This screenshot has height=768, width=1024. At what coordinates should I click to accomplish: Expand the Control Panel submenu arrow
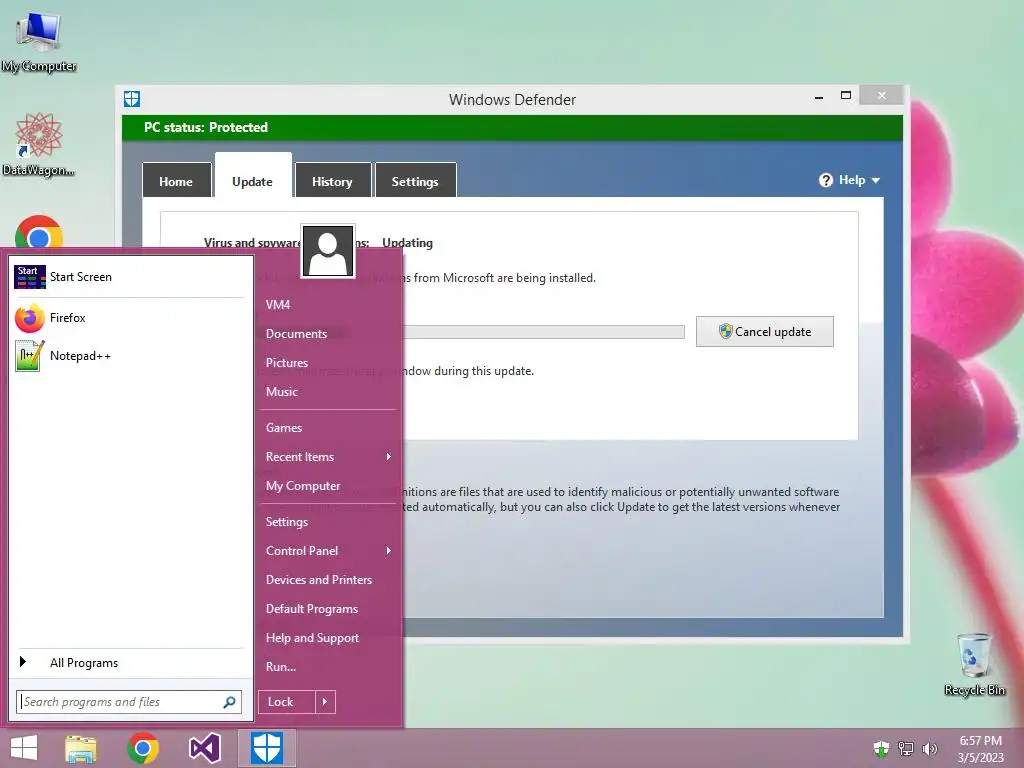coord(389,551)
